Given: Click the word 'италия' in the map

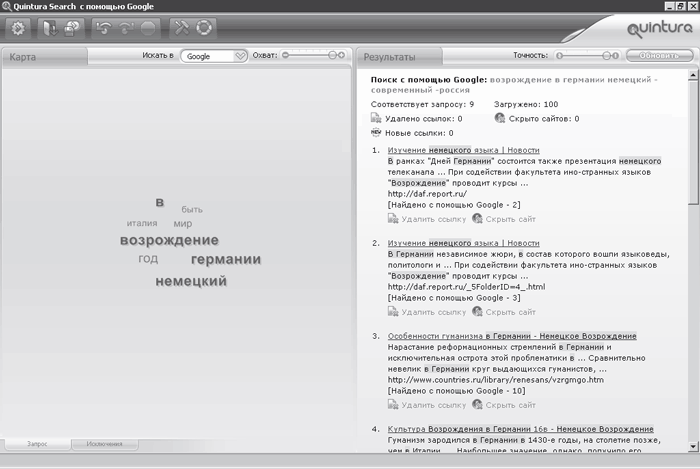Looking at the screenshot, I should tap(142, 223).
